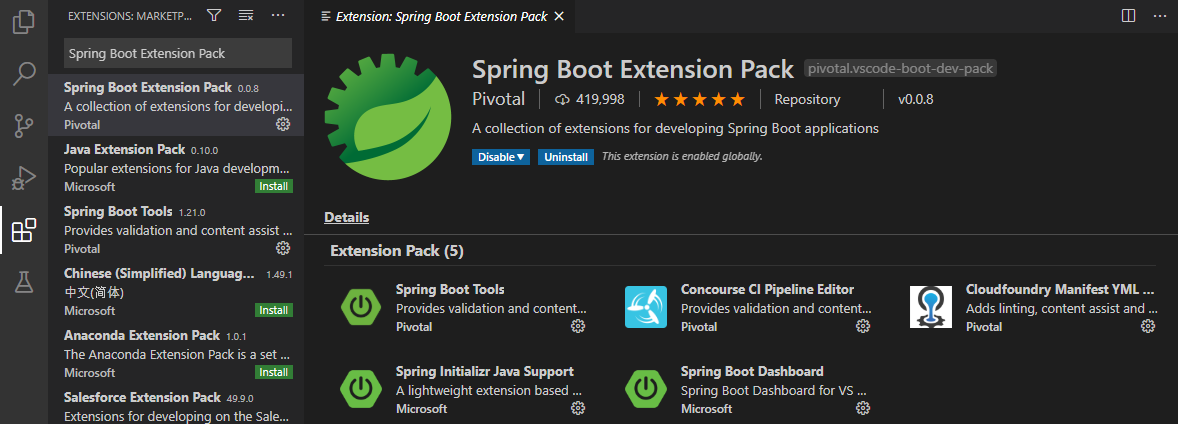Select Anaconda Extension Pack in results
The height and width of the screenshot is (424, 1178).
pyautogui.click(x=177, y=353)
